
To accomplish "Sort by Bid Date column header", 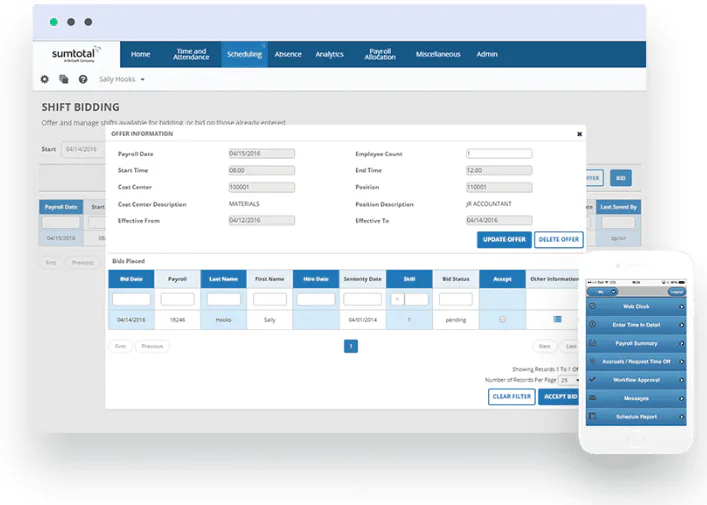I will coord(131,279).
